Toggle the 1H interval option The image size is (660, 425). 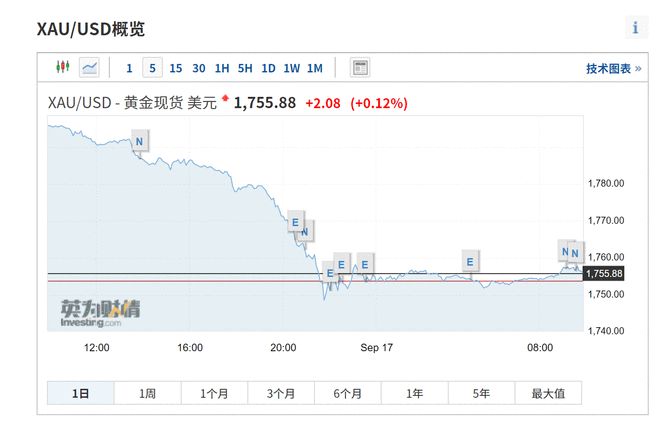click(222, 68)
